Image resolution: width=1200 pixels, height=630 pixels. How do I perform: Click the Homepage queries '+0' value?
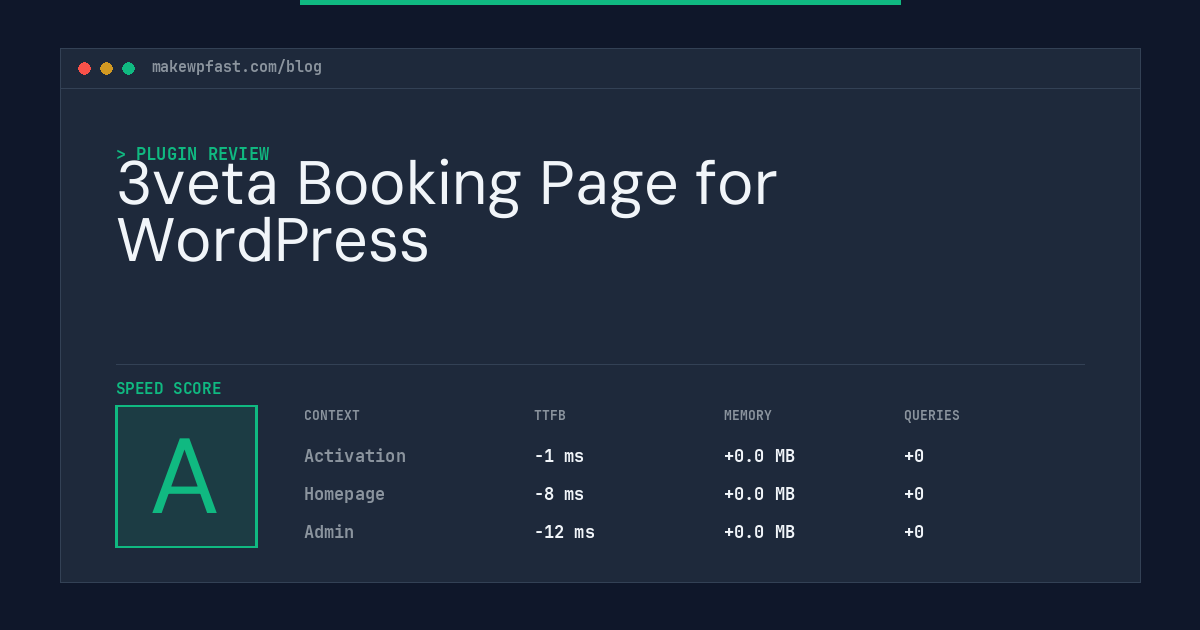(x=914, y=494)
